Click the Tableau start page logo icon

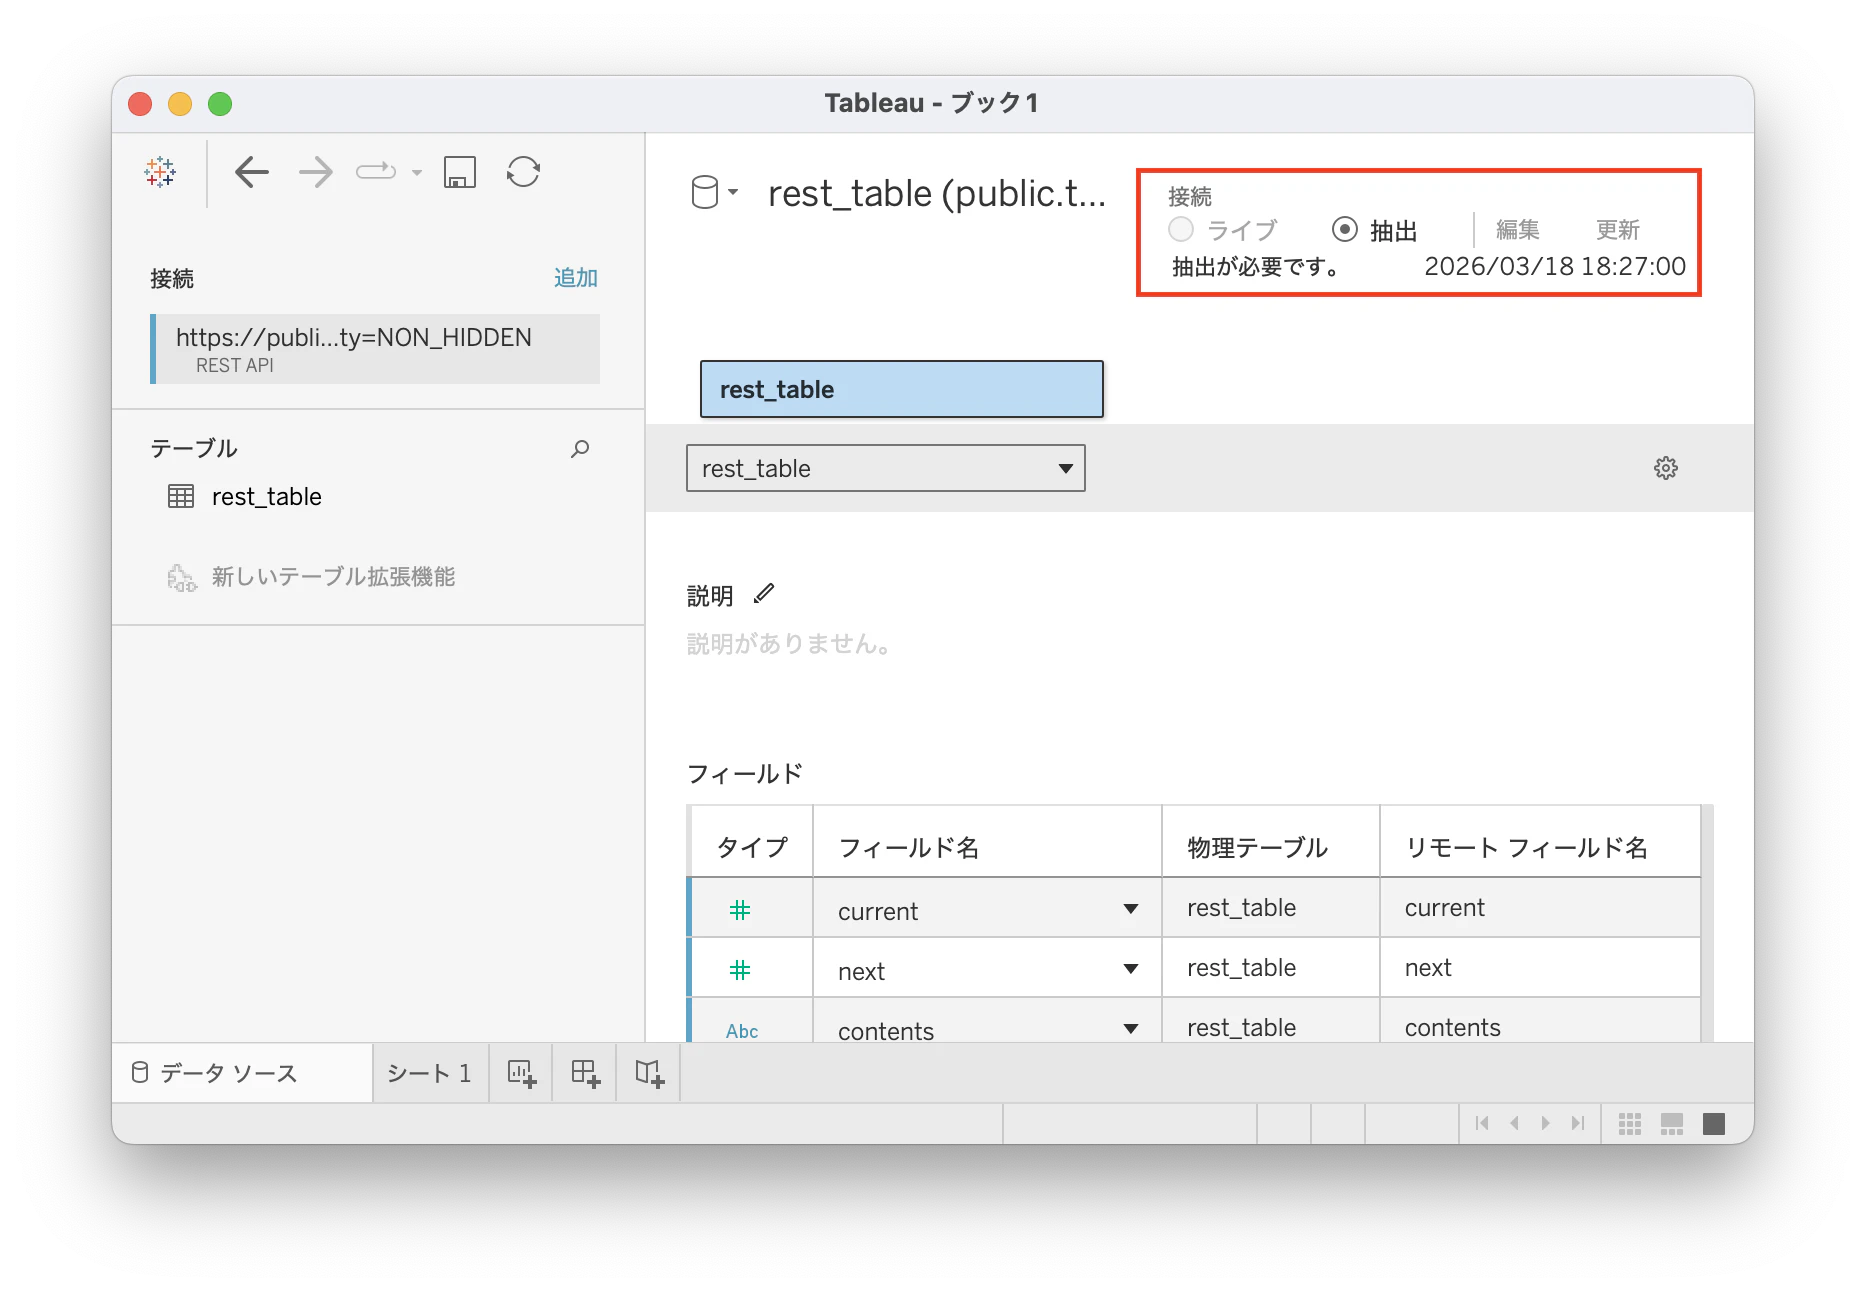(x=160, y=173)
